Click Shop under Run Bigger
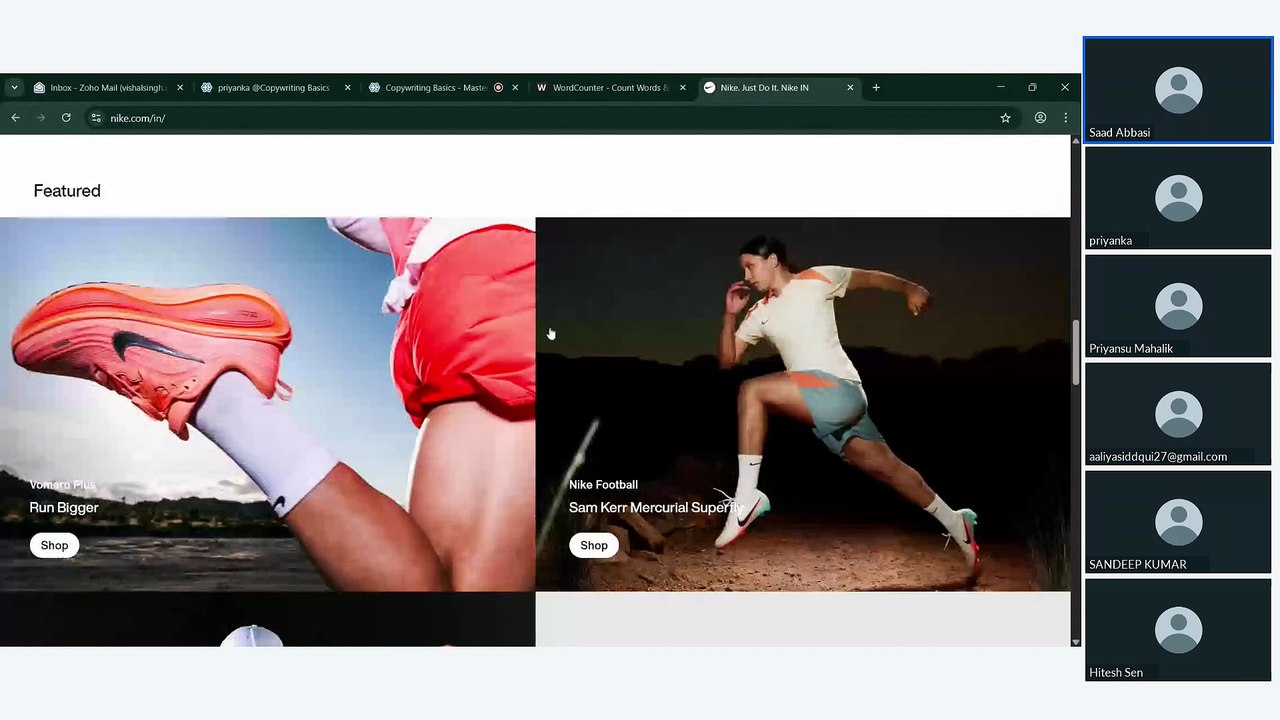The width and height of the screenshot is (1280, 720). (54, 545)
